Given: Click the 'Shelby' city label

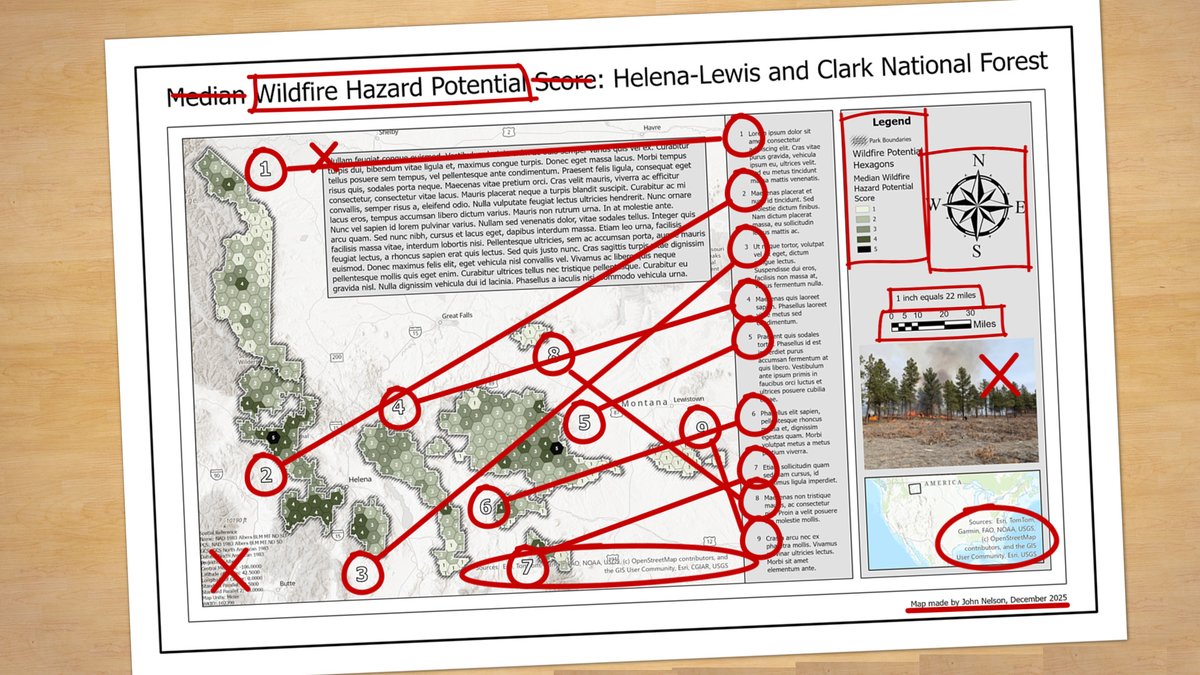Looking at the screenshot, I should coord(388,131).
